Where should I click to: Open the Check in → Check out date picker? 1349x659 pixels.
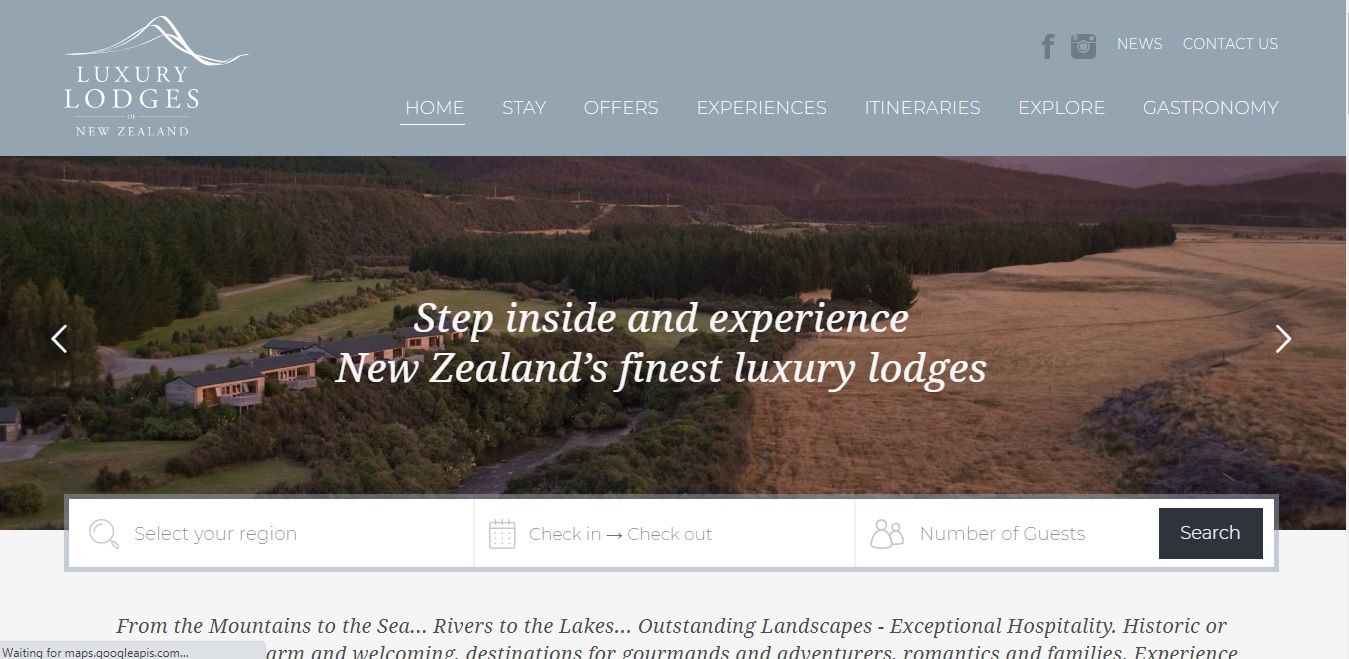[665, 533]
